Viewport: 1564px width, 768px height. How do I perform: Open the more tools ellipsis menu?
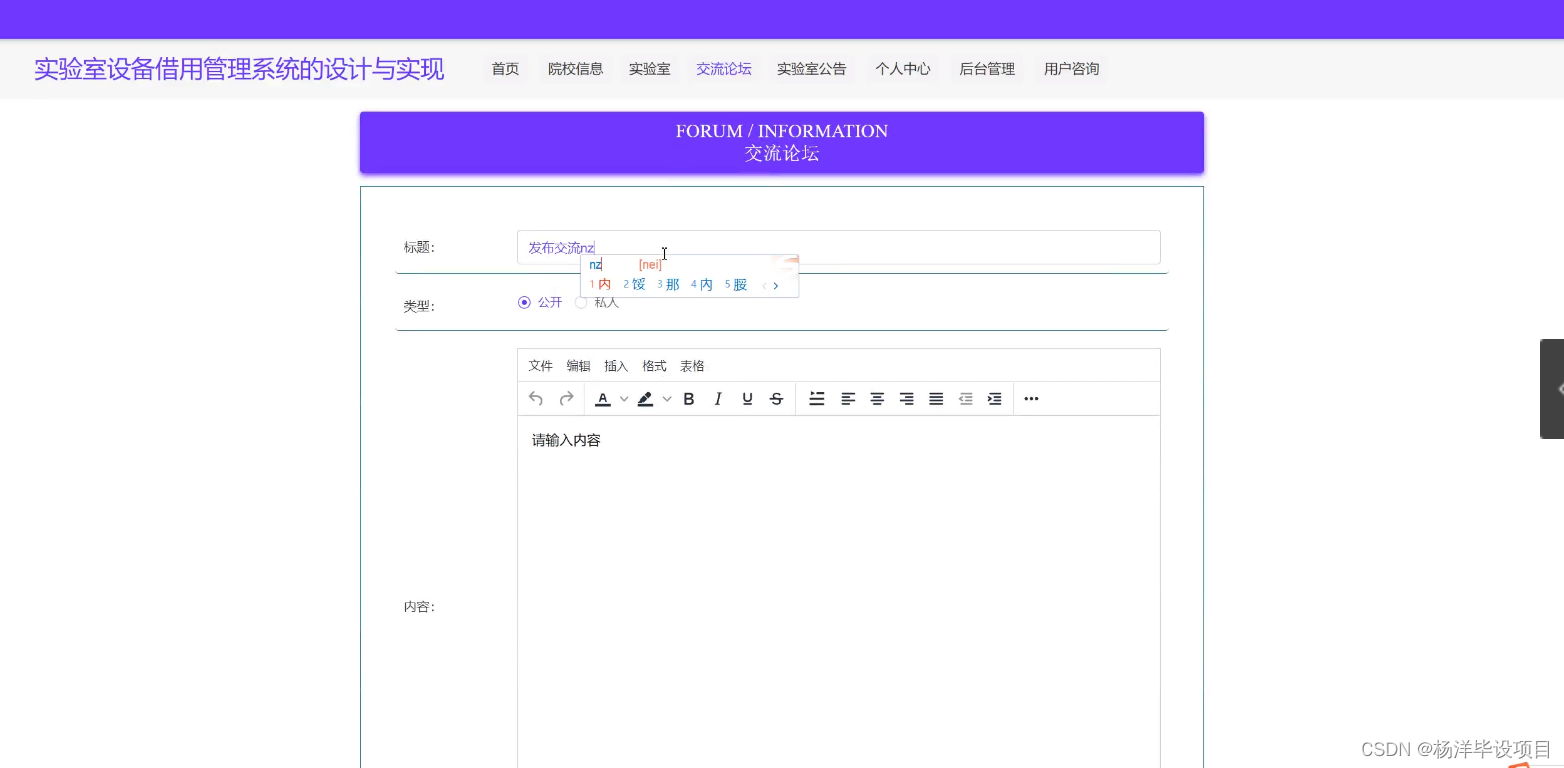coord(1031,398)
